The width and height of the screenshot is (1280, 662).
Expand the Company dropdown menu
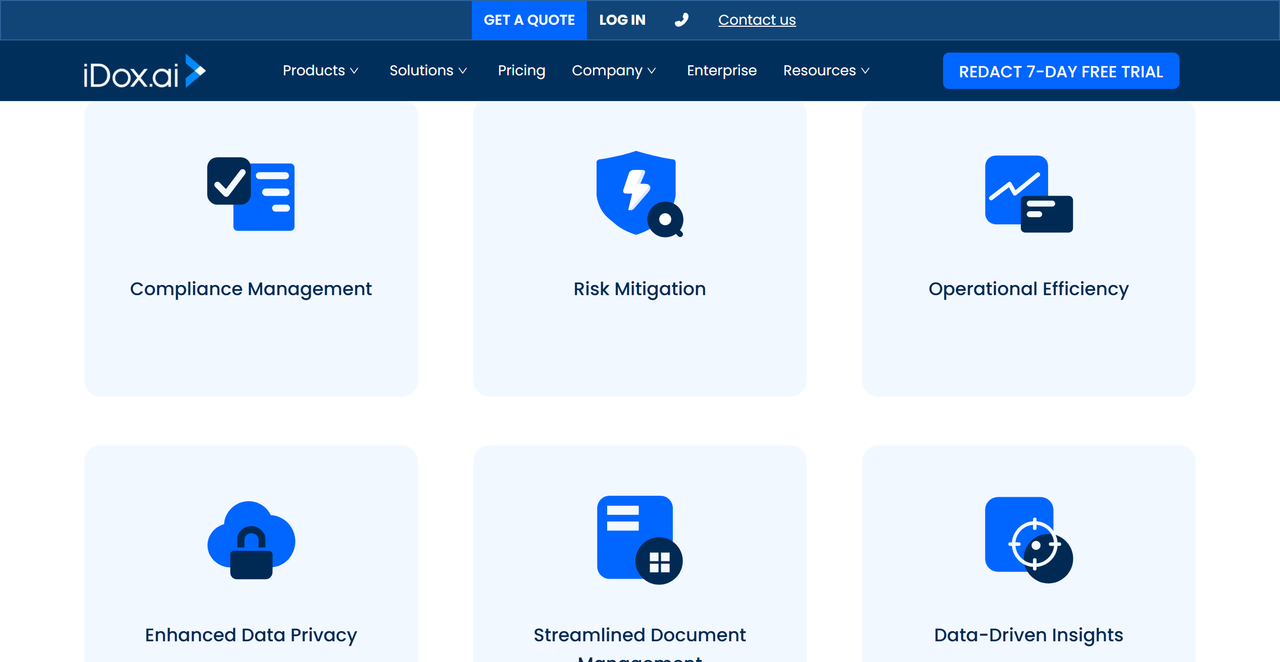(x=614, y=71)
